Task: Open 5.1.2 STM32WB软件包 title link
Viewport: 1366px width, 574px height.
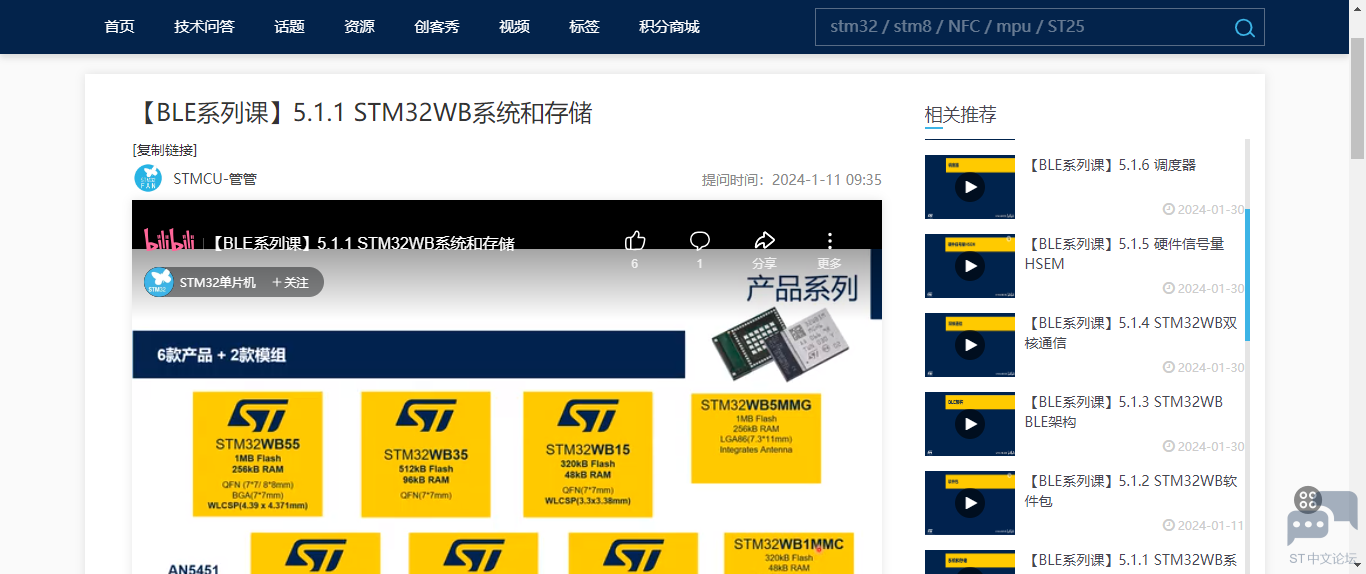Action: pyautogui.click(x=1130, y=491)
